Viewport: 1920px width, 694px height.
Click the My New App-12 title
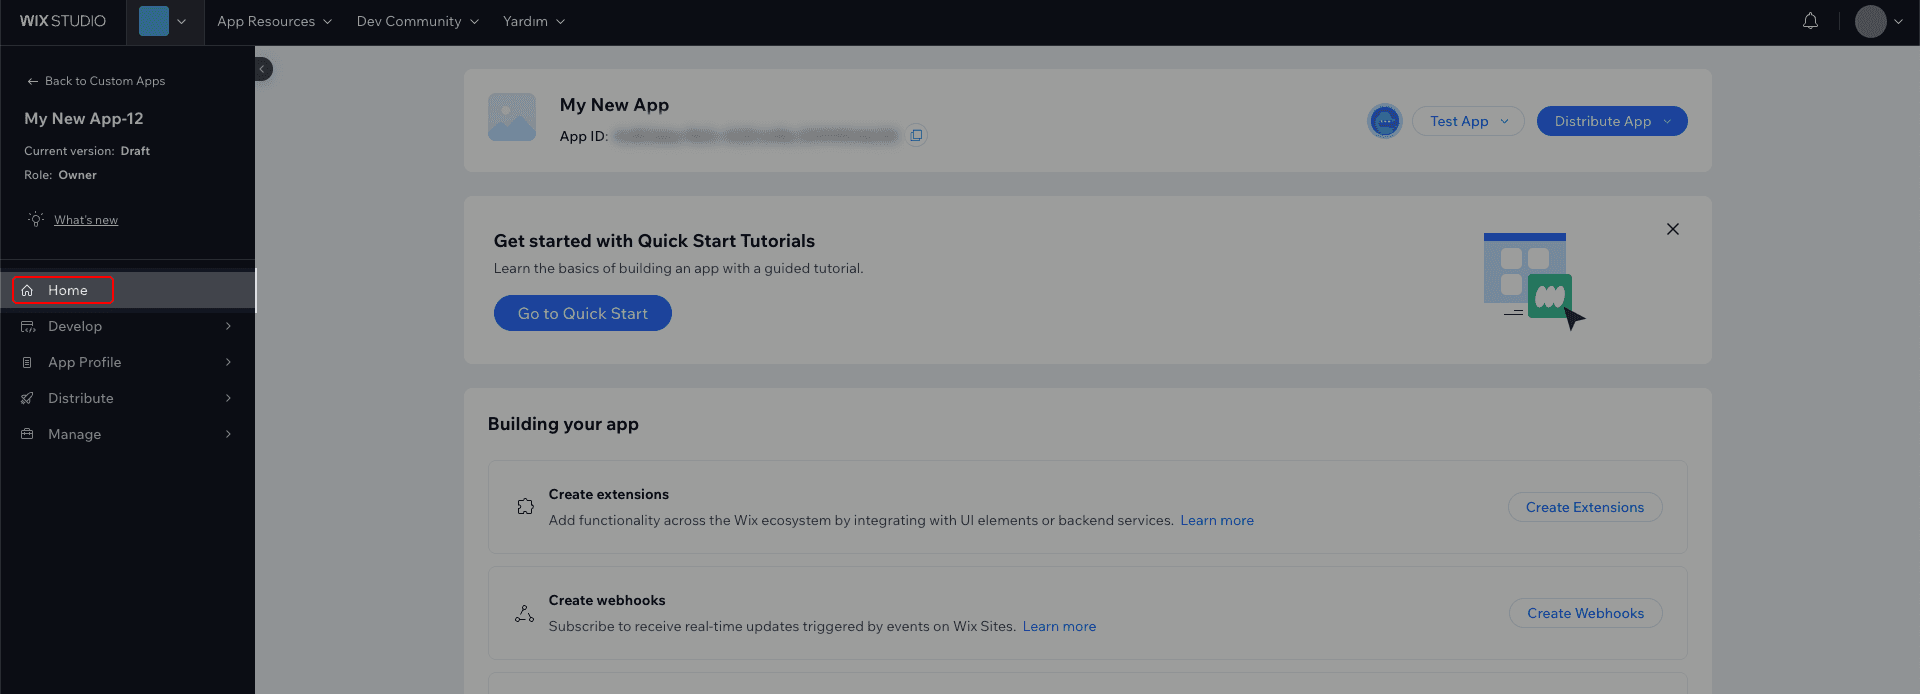click(84, 118)
